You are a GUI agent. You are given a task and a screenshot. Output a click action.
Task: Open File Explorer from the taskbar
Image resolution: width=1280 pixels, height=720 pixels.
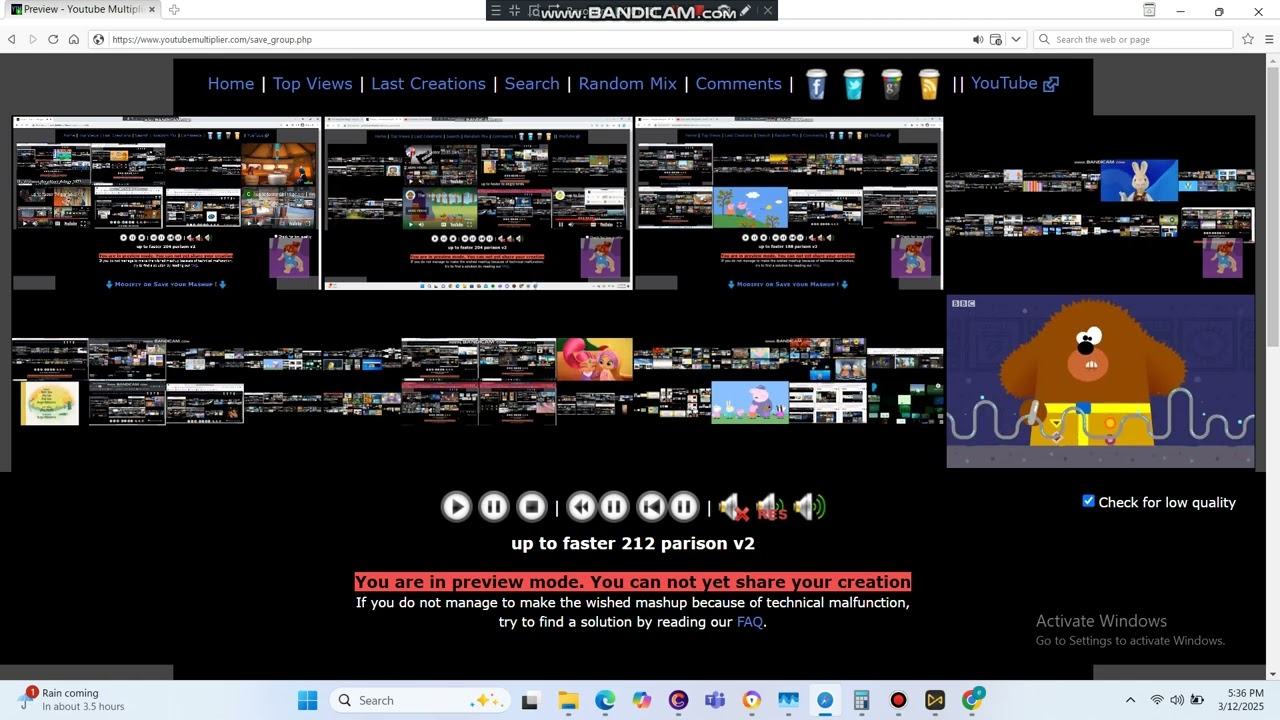pyautogui.click(x=568, y=700)
